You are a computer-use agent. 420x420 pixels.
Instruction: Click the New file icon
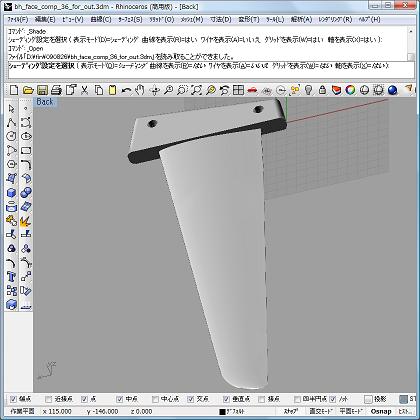(x=14, y=90)
